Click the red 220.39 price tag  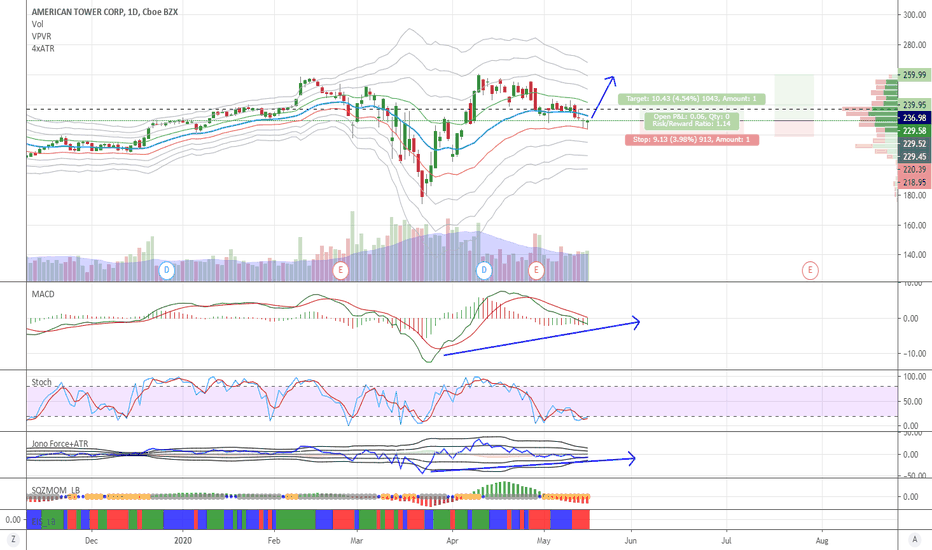[914, 170]
